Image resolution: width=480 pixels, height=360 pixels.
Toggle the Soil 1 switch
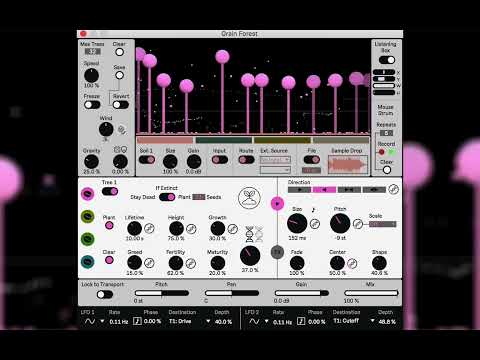pyautogui.click(x=147, y=160)
